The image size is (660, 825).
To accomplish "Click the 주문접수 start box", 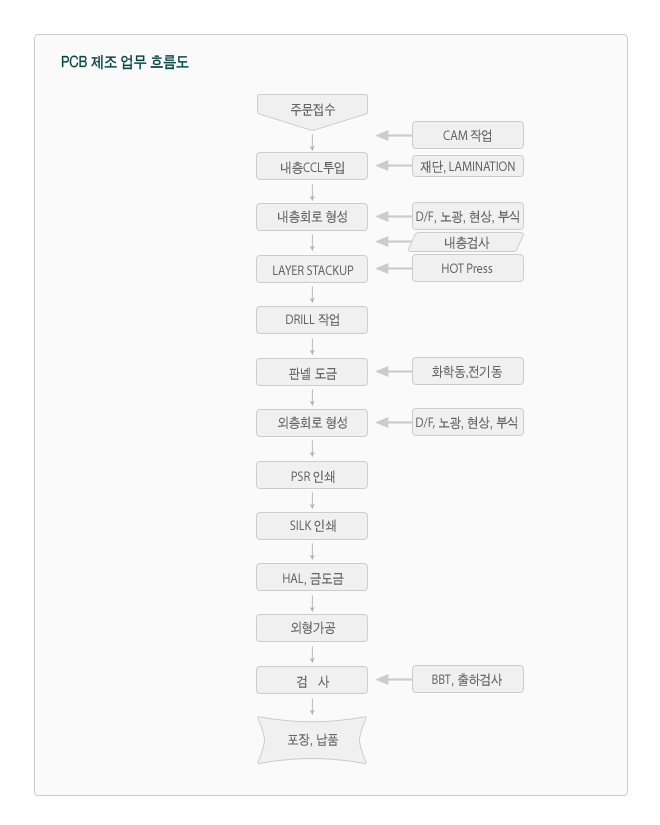I will 312,111.
